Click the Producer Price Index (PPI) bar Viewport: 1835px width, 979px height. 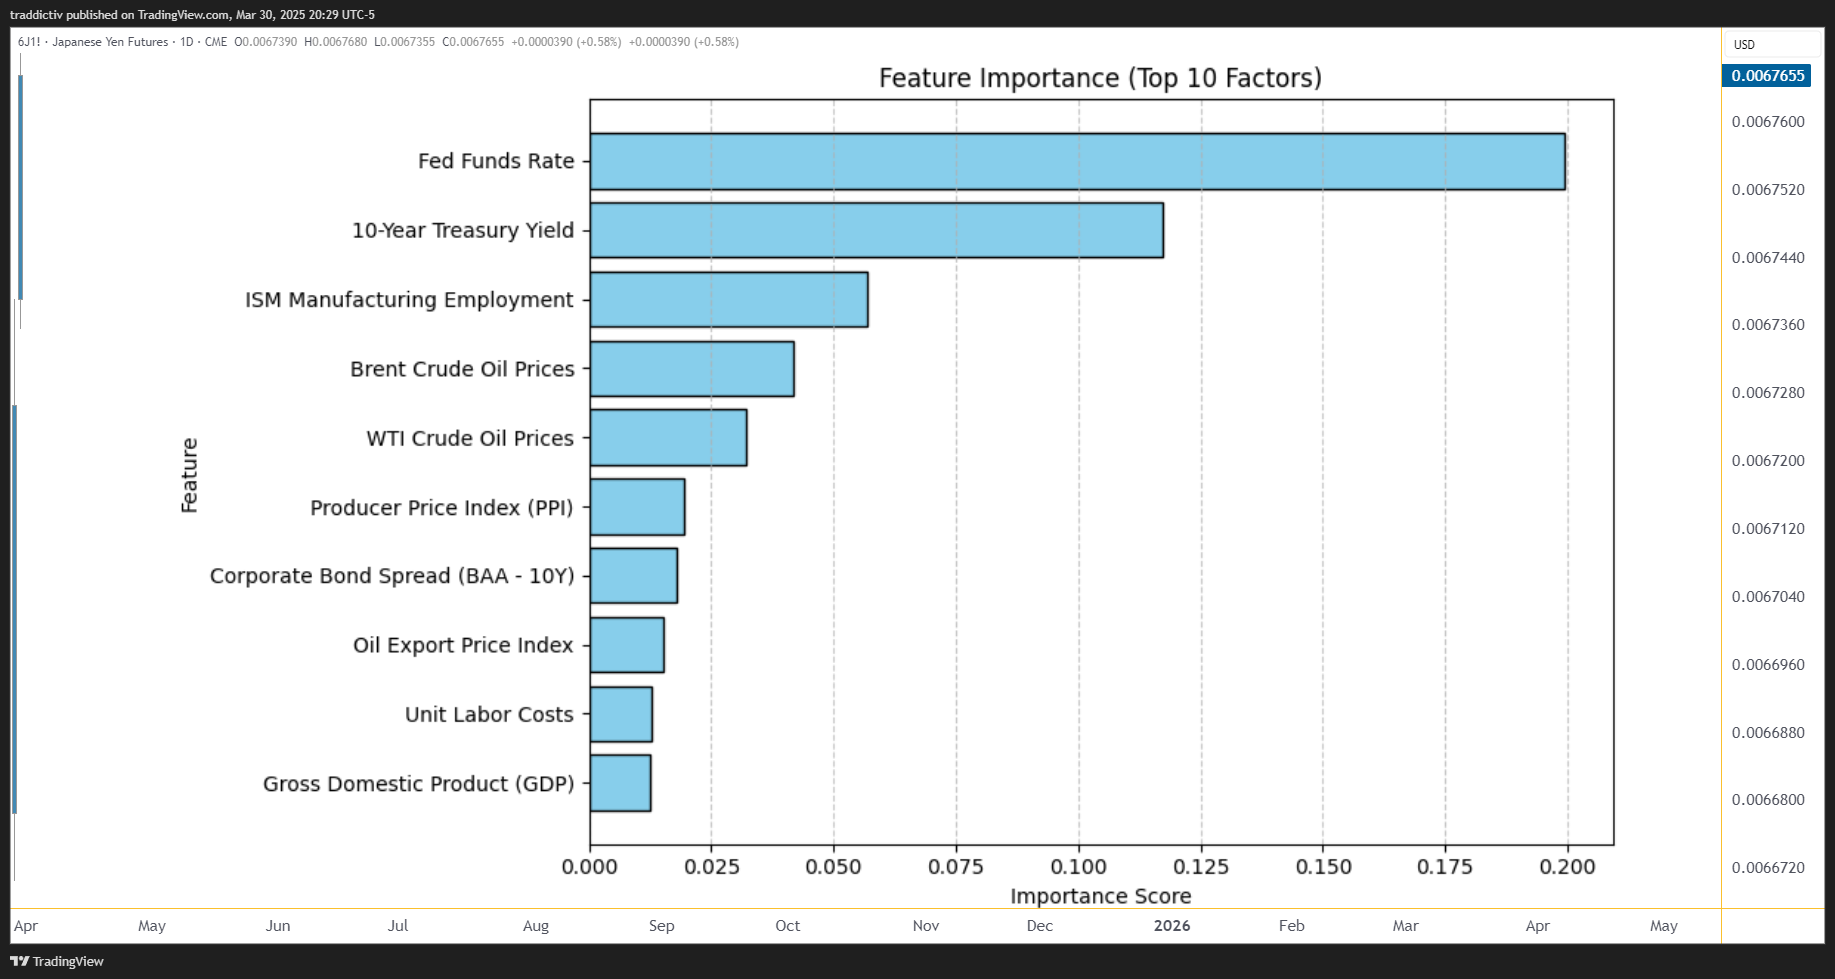637,507
